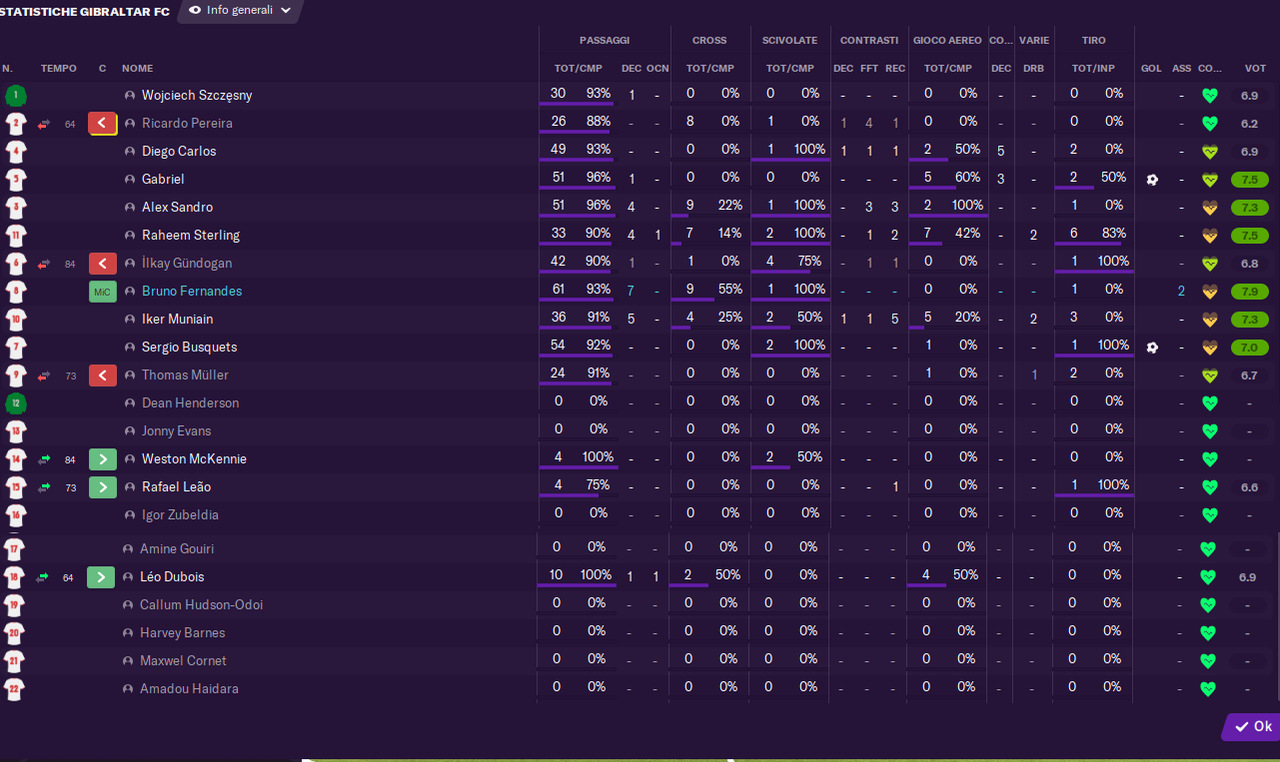This screenshot has height=762, width=1280.
Task: Click the person icon beside Alex Sandro
Action: point(130,208)
